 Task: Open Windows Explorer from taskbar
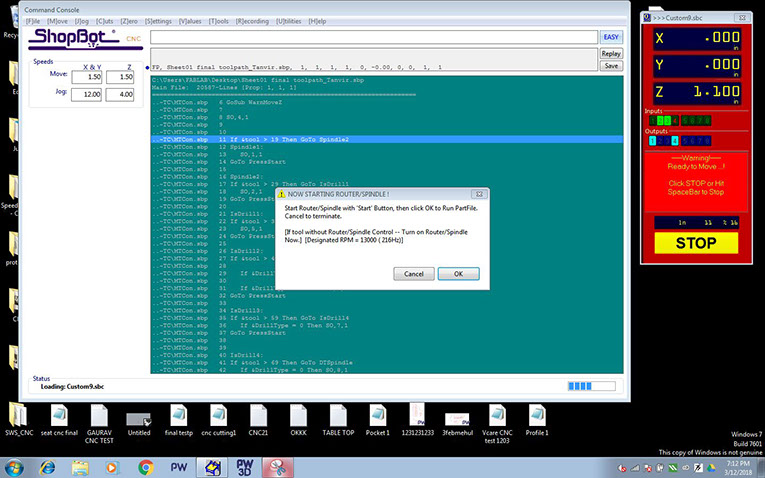pyautogui.click(x=80, y=468)
